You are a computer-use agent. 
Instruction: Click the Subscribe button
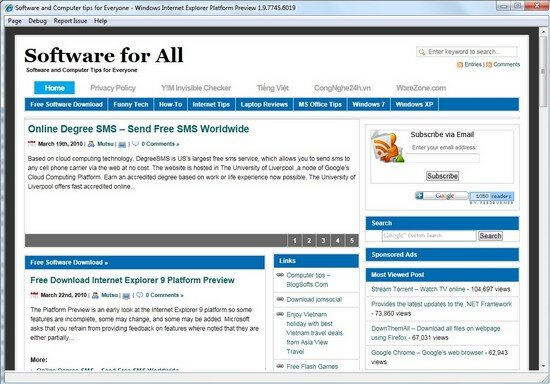pyautogui.click(x=442, y=176)
